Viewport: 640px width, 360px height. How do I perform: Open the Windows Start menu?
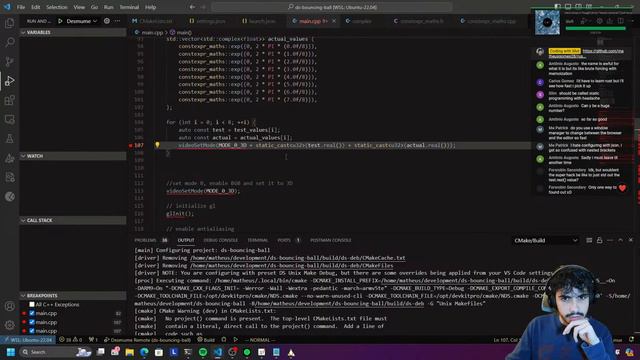pyautogui.click(x=11, y=352)
